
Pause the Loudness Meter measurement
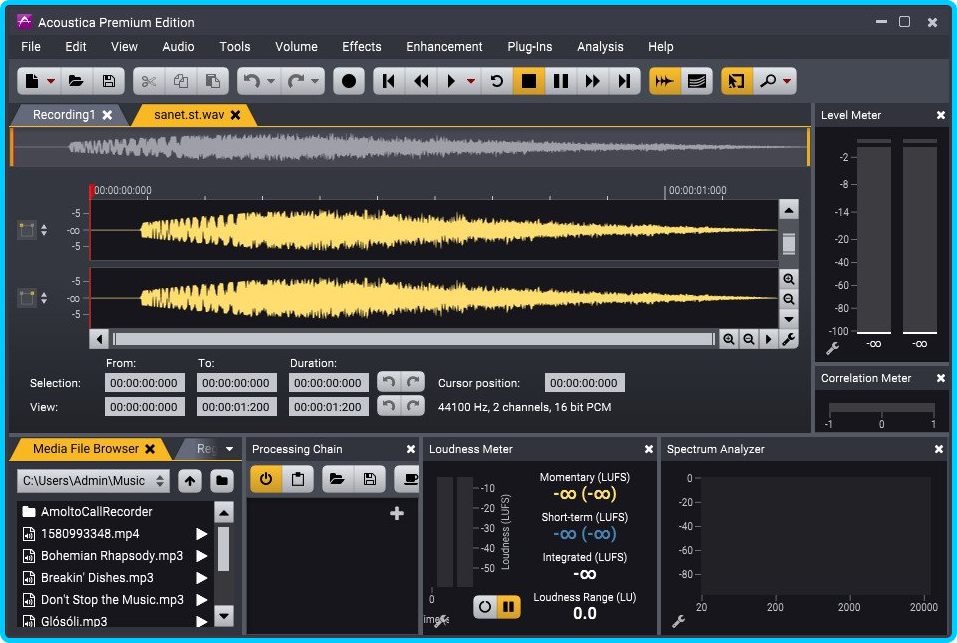(508, 606)
